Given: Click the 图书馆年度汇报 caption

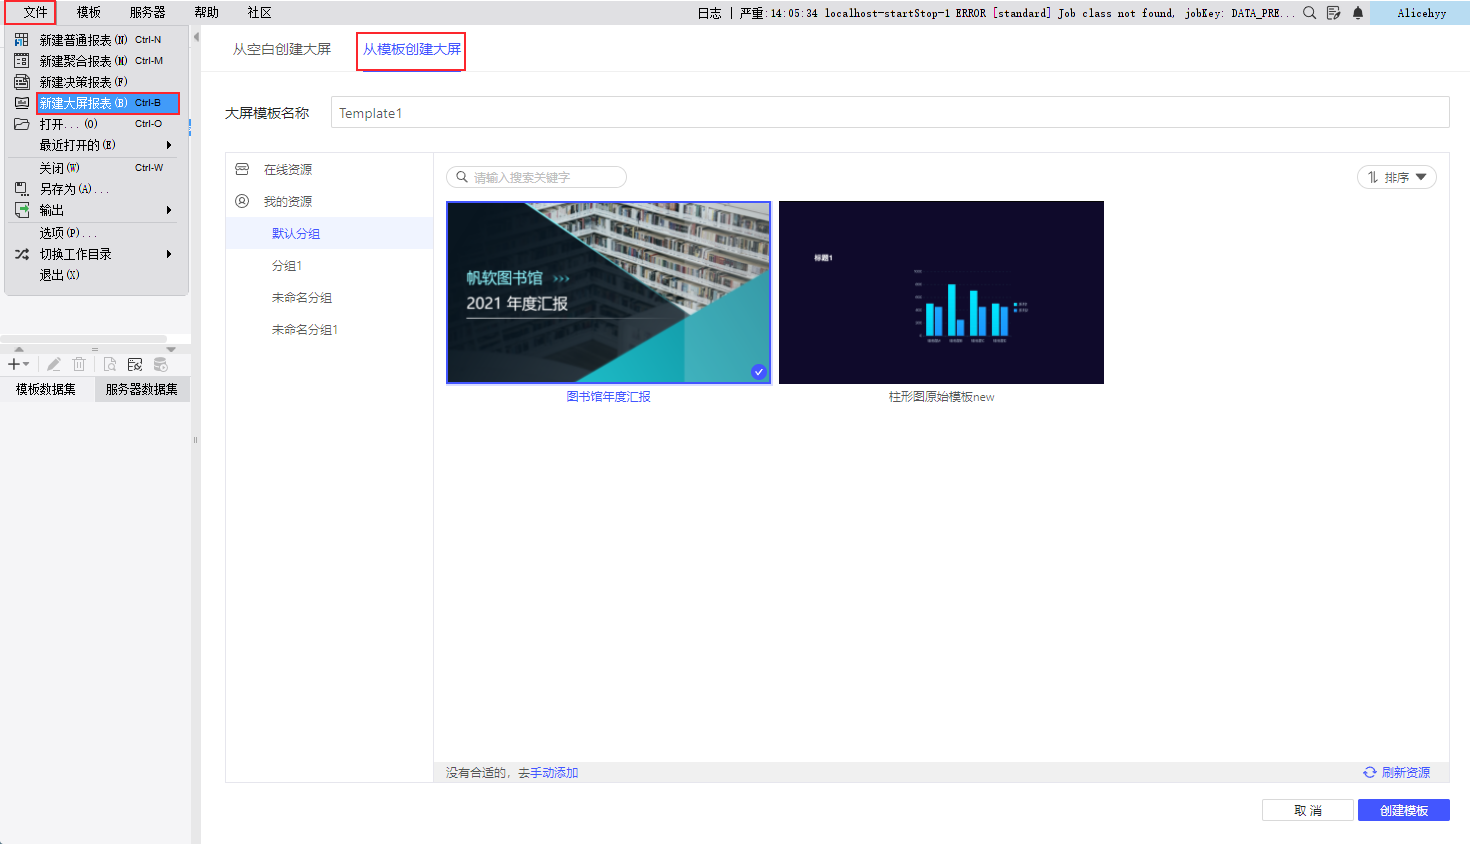Looking at the screenshot, I should tap(608, 397).
